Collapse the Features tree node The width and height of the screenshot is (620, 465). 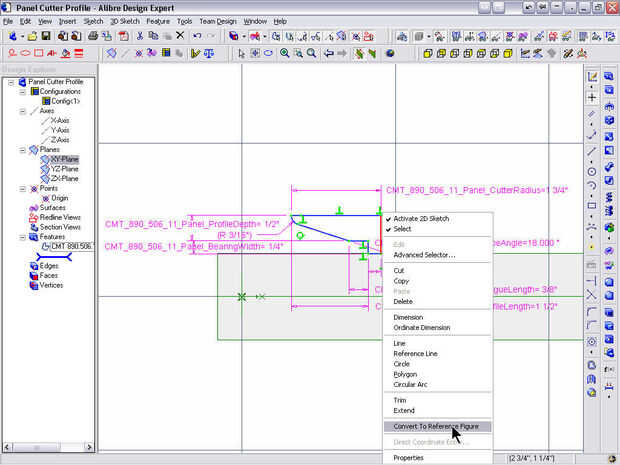coord(21,236)
